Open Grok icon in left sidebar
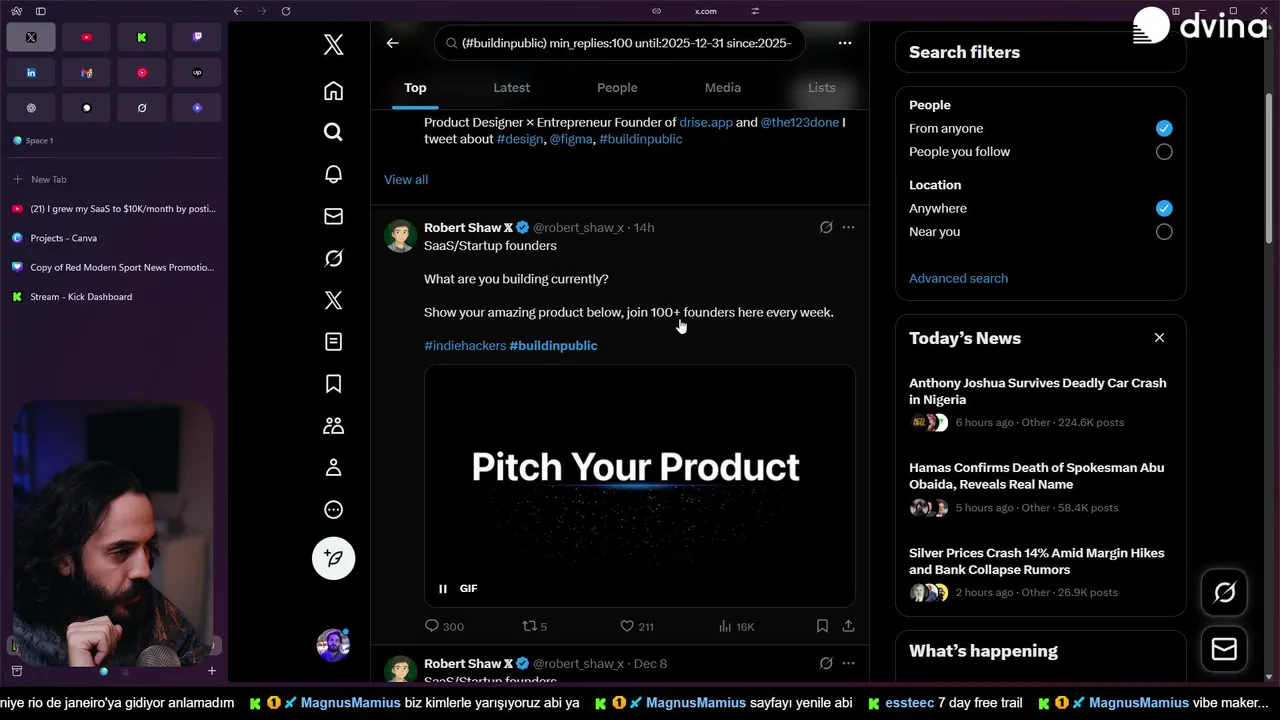This screenshot has width=1280, height=720. pos(334,258)
